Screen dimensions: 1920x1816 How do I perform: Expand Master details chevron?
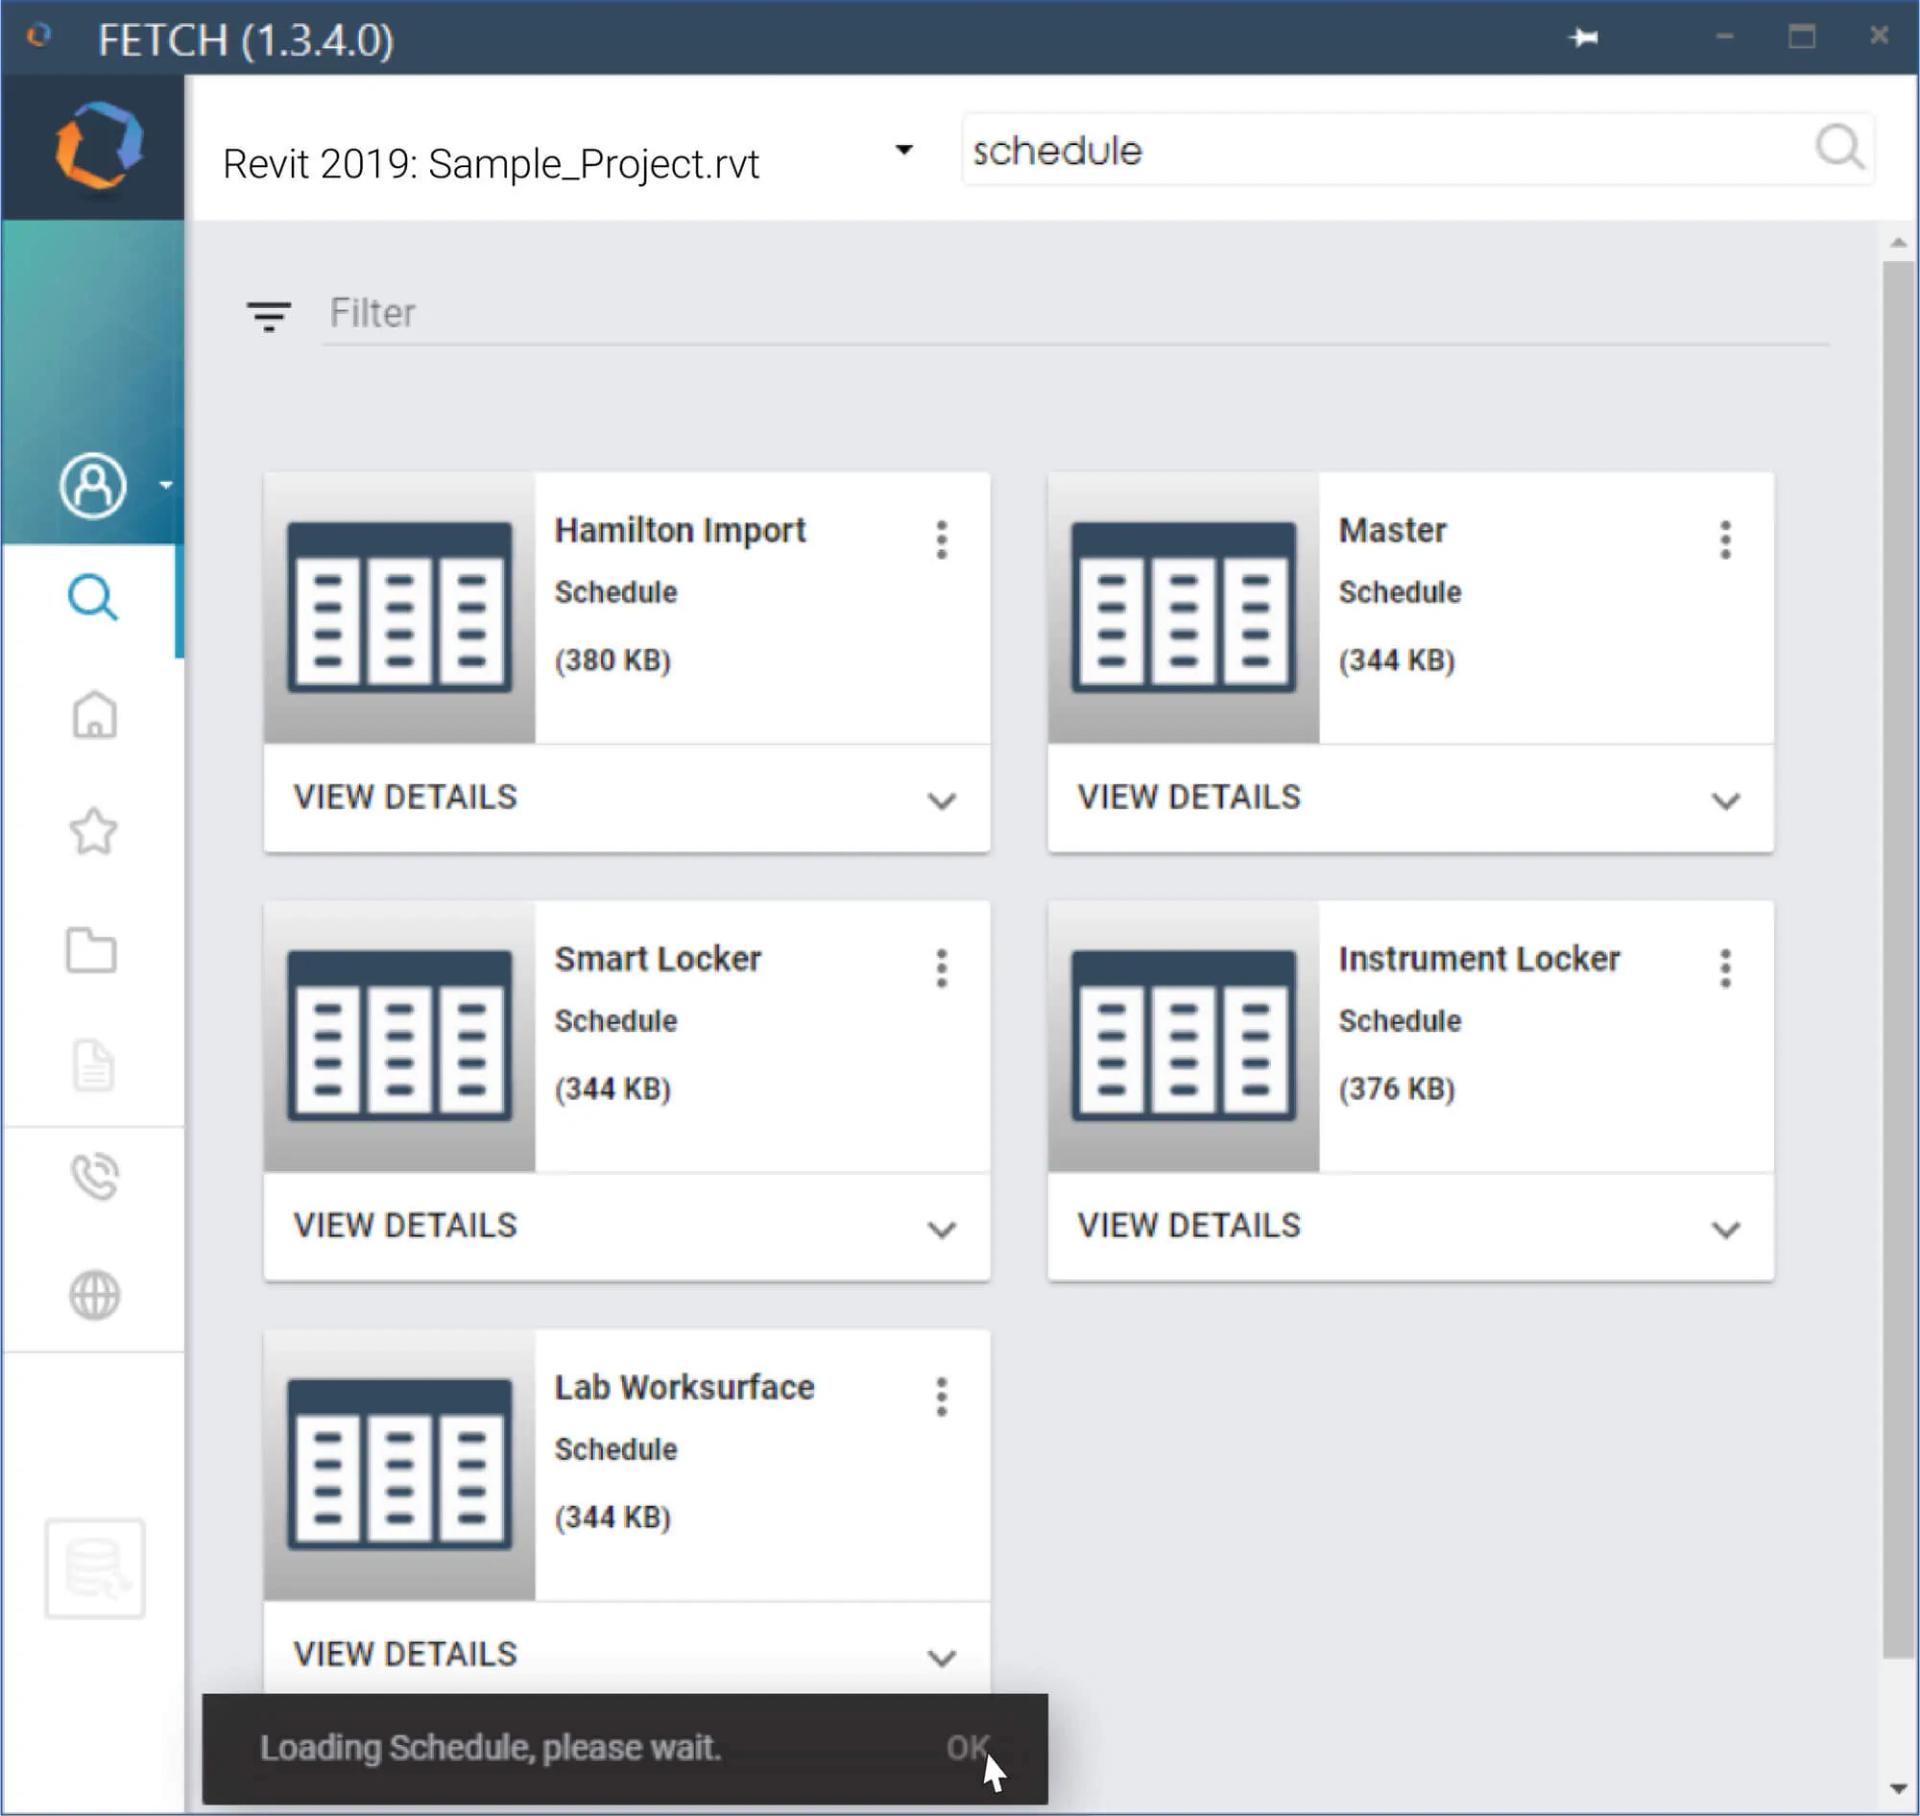[1725, 800]
